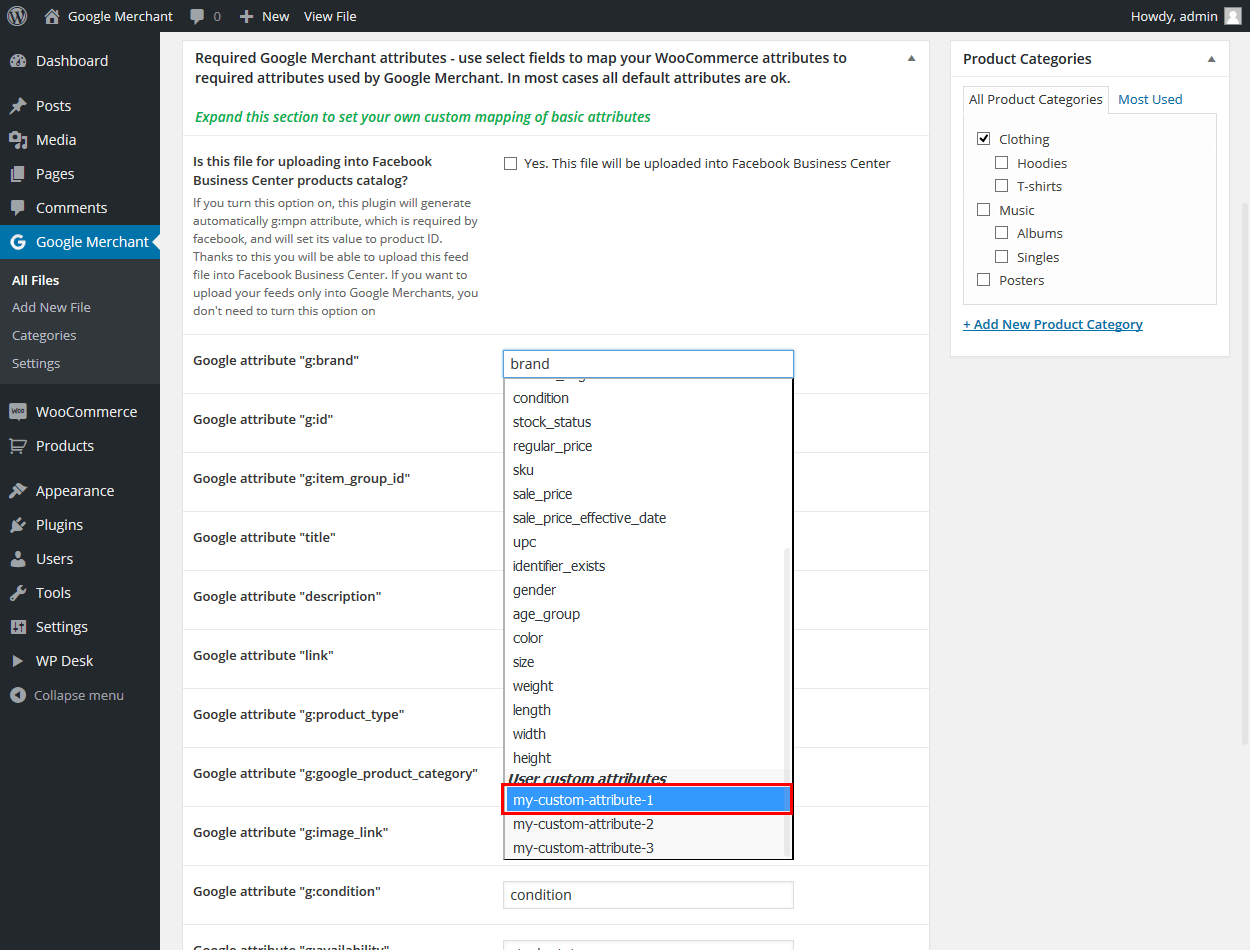Click the admin avatar icon
The image size is (1250, 950).
pos(1232,16)
